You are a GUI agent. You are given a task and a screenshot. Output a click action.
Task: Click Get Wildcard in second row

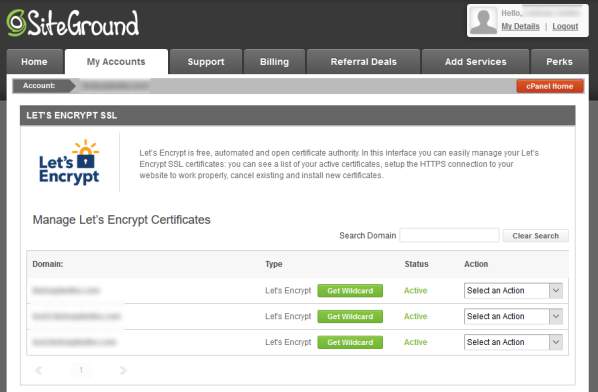(350, 316)
